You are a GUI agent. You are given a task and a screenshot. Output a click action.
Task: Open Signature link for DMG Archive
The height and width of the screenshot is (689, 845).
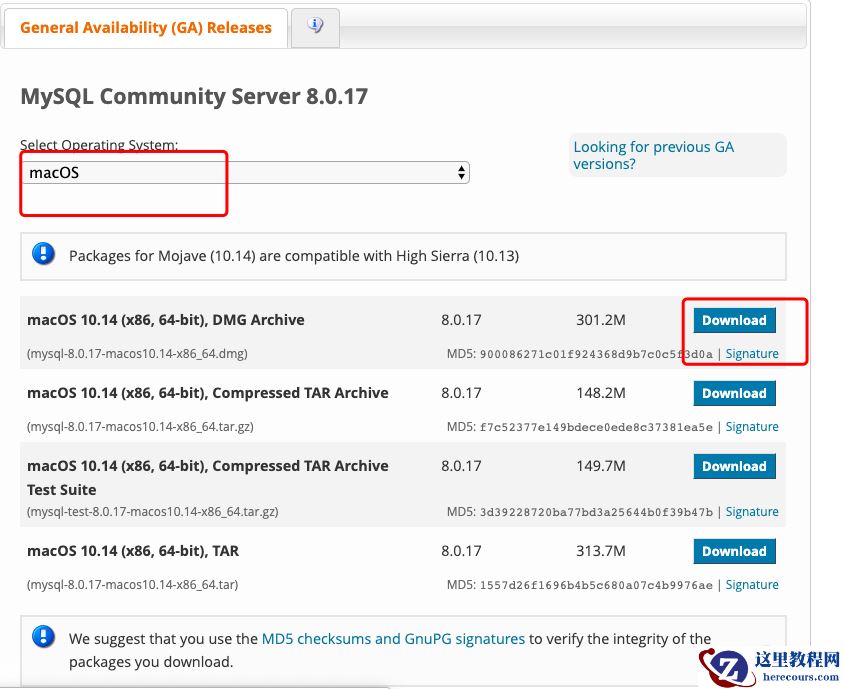pyautogui.click(x=752, y=354)
